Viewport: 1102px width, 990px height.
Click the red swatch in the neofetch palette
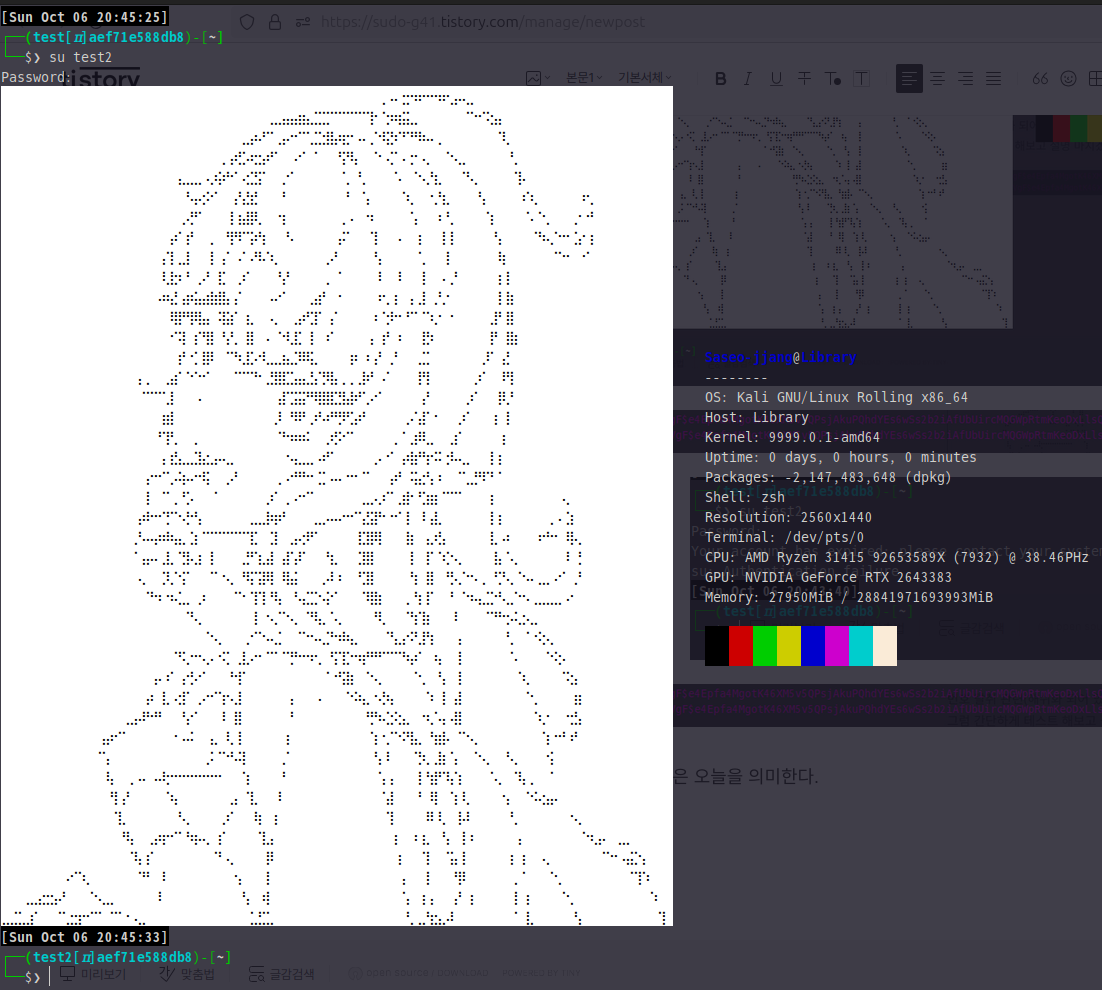click(741, 646)
